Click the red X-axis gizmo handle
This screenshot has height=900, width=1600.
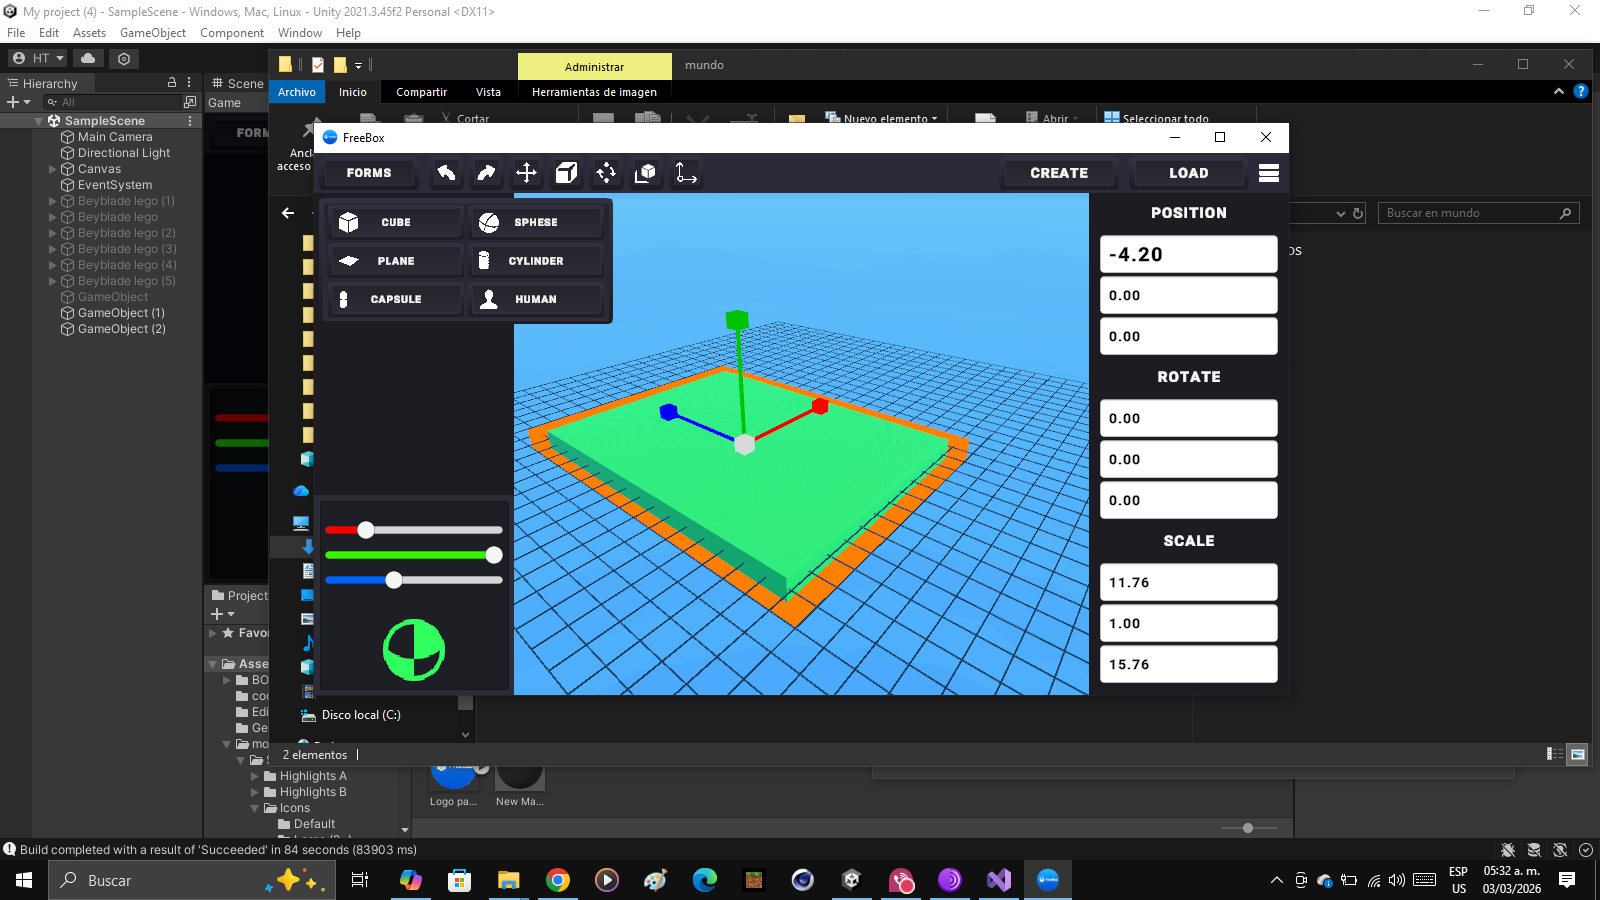(x=820, y=406)
